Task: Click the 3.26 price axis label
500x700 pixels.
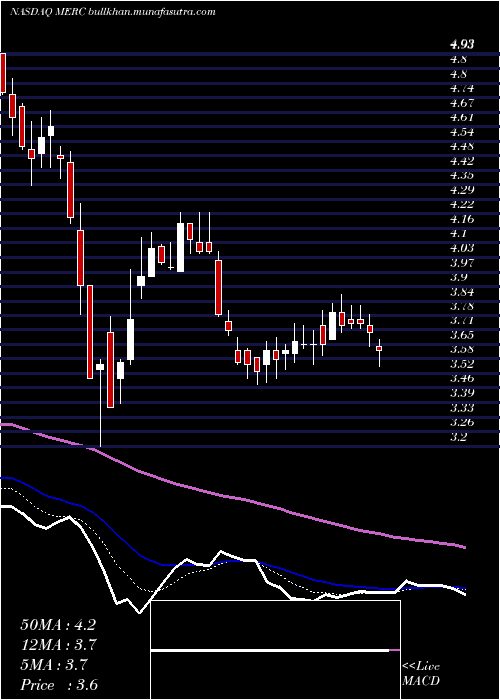Action: [x=462, y=421]
